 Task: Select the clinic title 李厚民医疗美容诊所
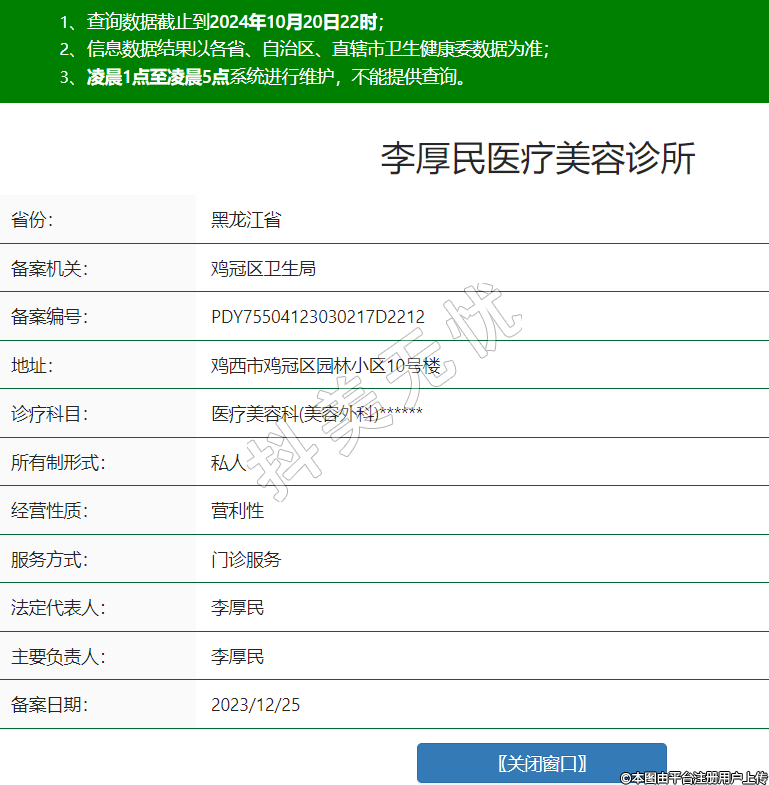537,159
